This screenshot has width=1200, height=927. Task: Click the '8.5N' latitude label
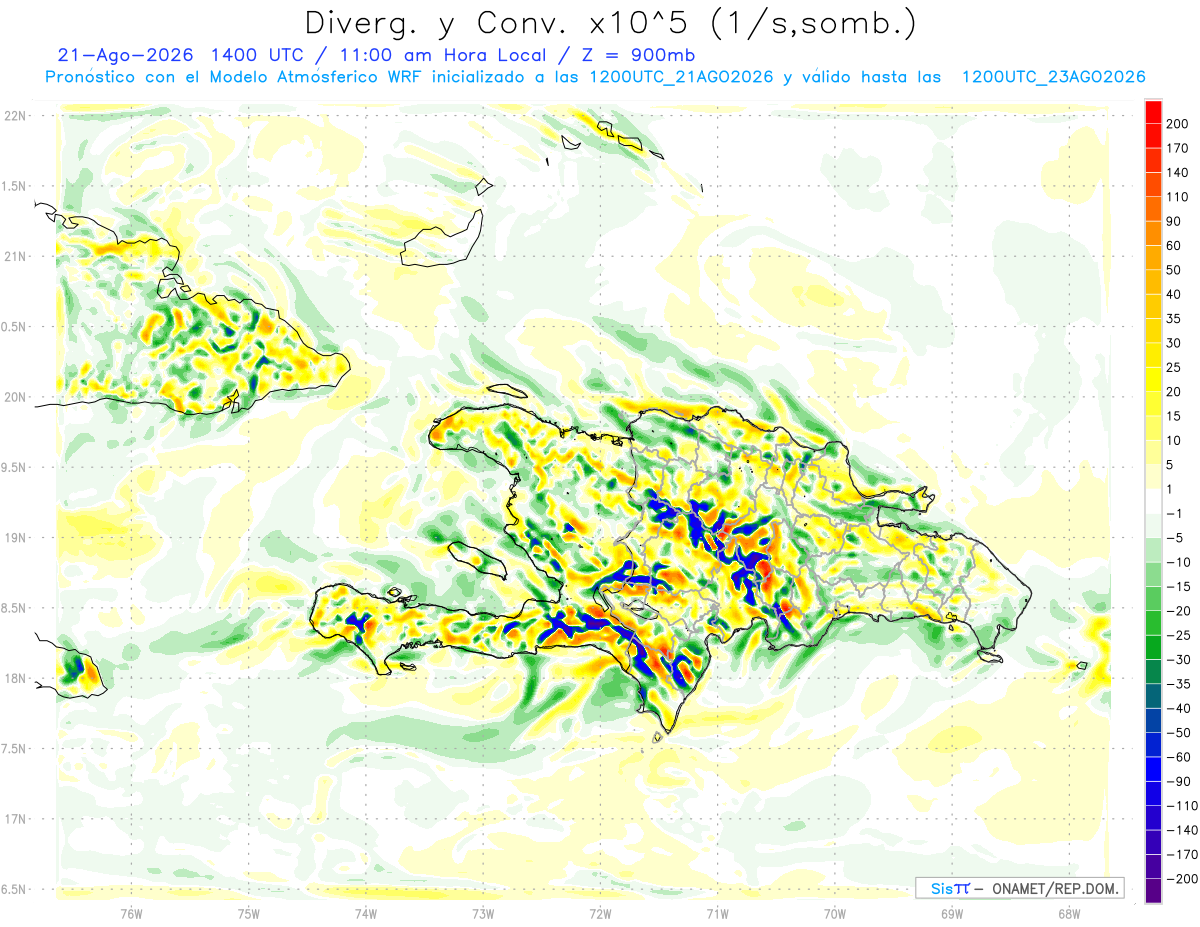(x=14, y=608)
